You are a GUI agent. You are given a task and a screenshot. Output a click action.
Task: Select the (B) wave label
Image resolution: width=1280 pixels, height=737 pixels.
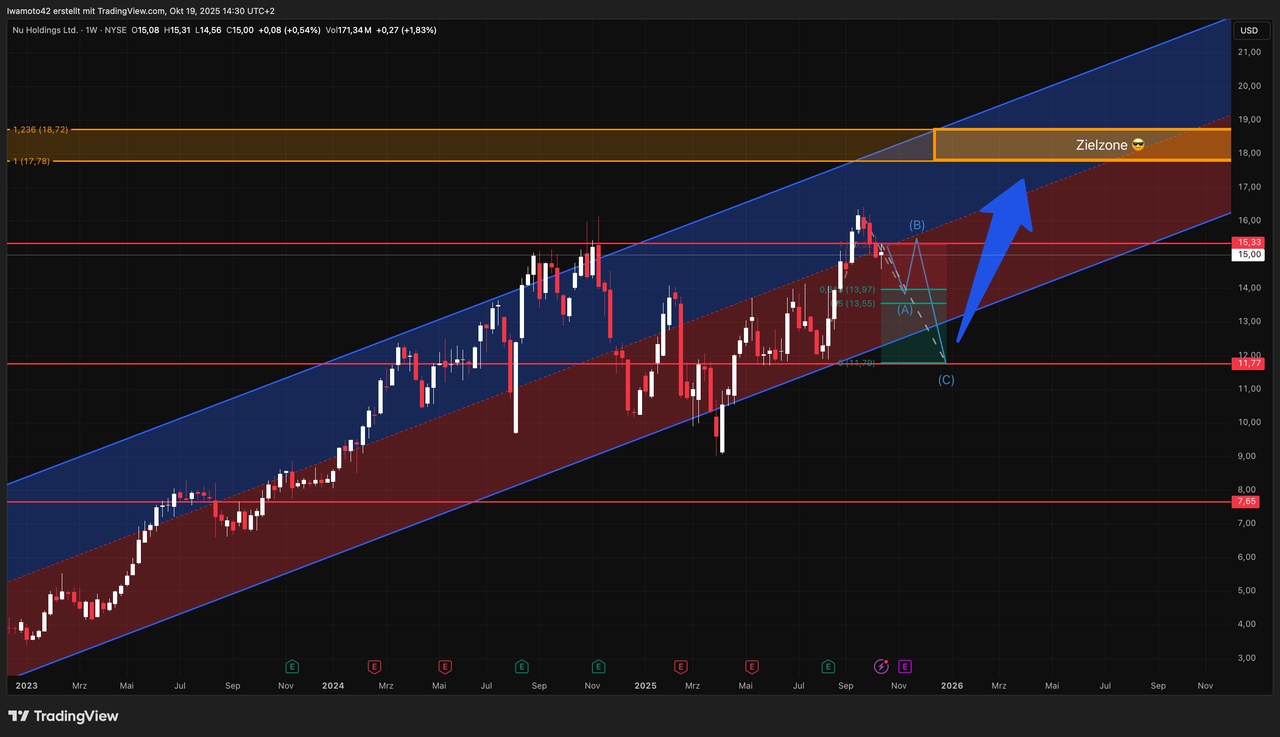point(917,225)
